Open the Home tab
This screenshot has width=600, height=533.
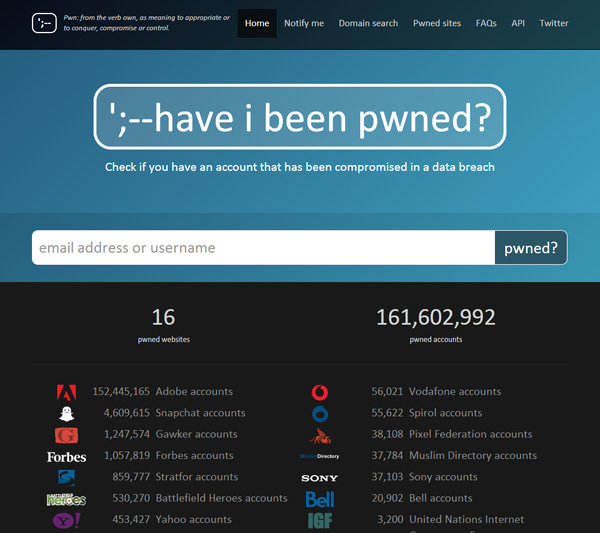257,23
